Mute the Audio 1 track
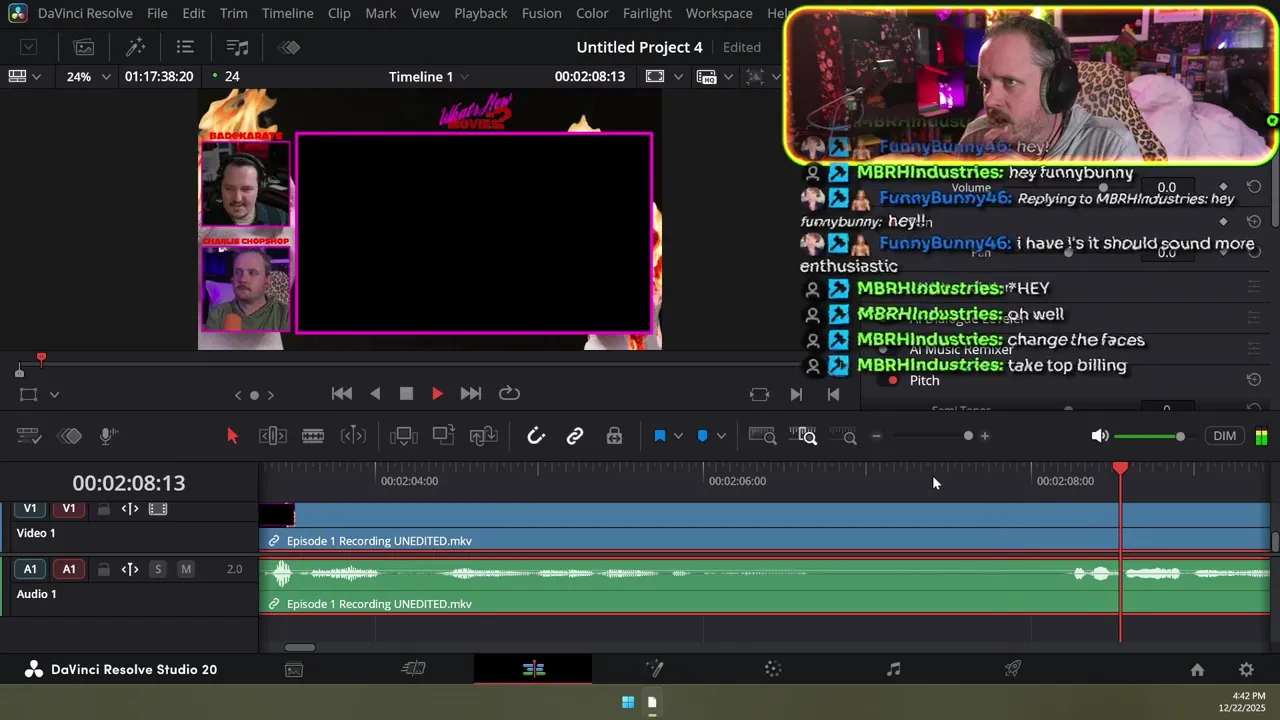 point(185,569)
